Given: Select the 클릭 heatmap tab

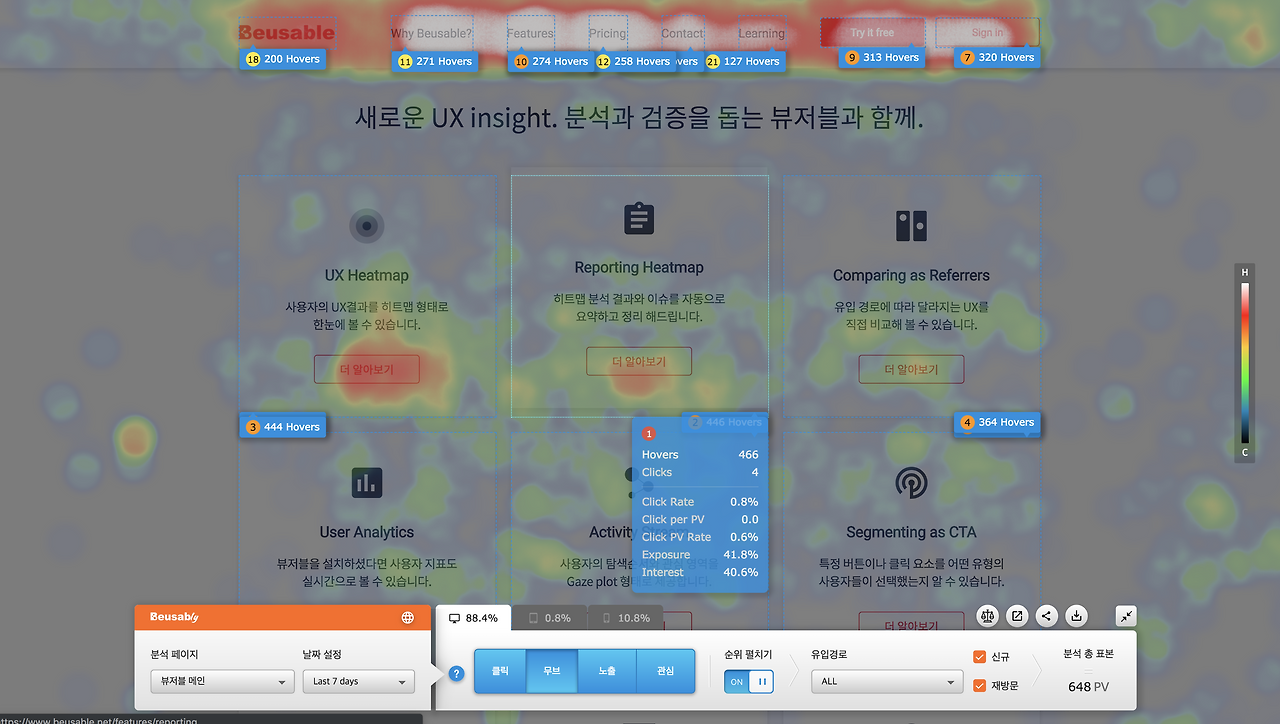Looking at the screenshot, I should pos(500,671).
